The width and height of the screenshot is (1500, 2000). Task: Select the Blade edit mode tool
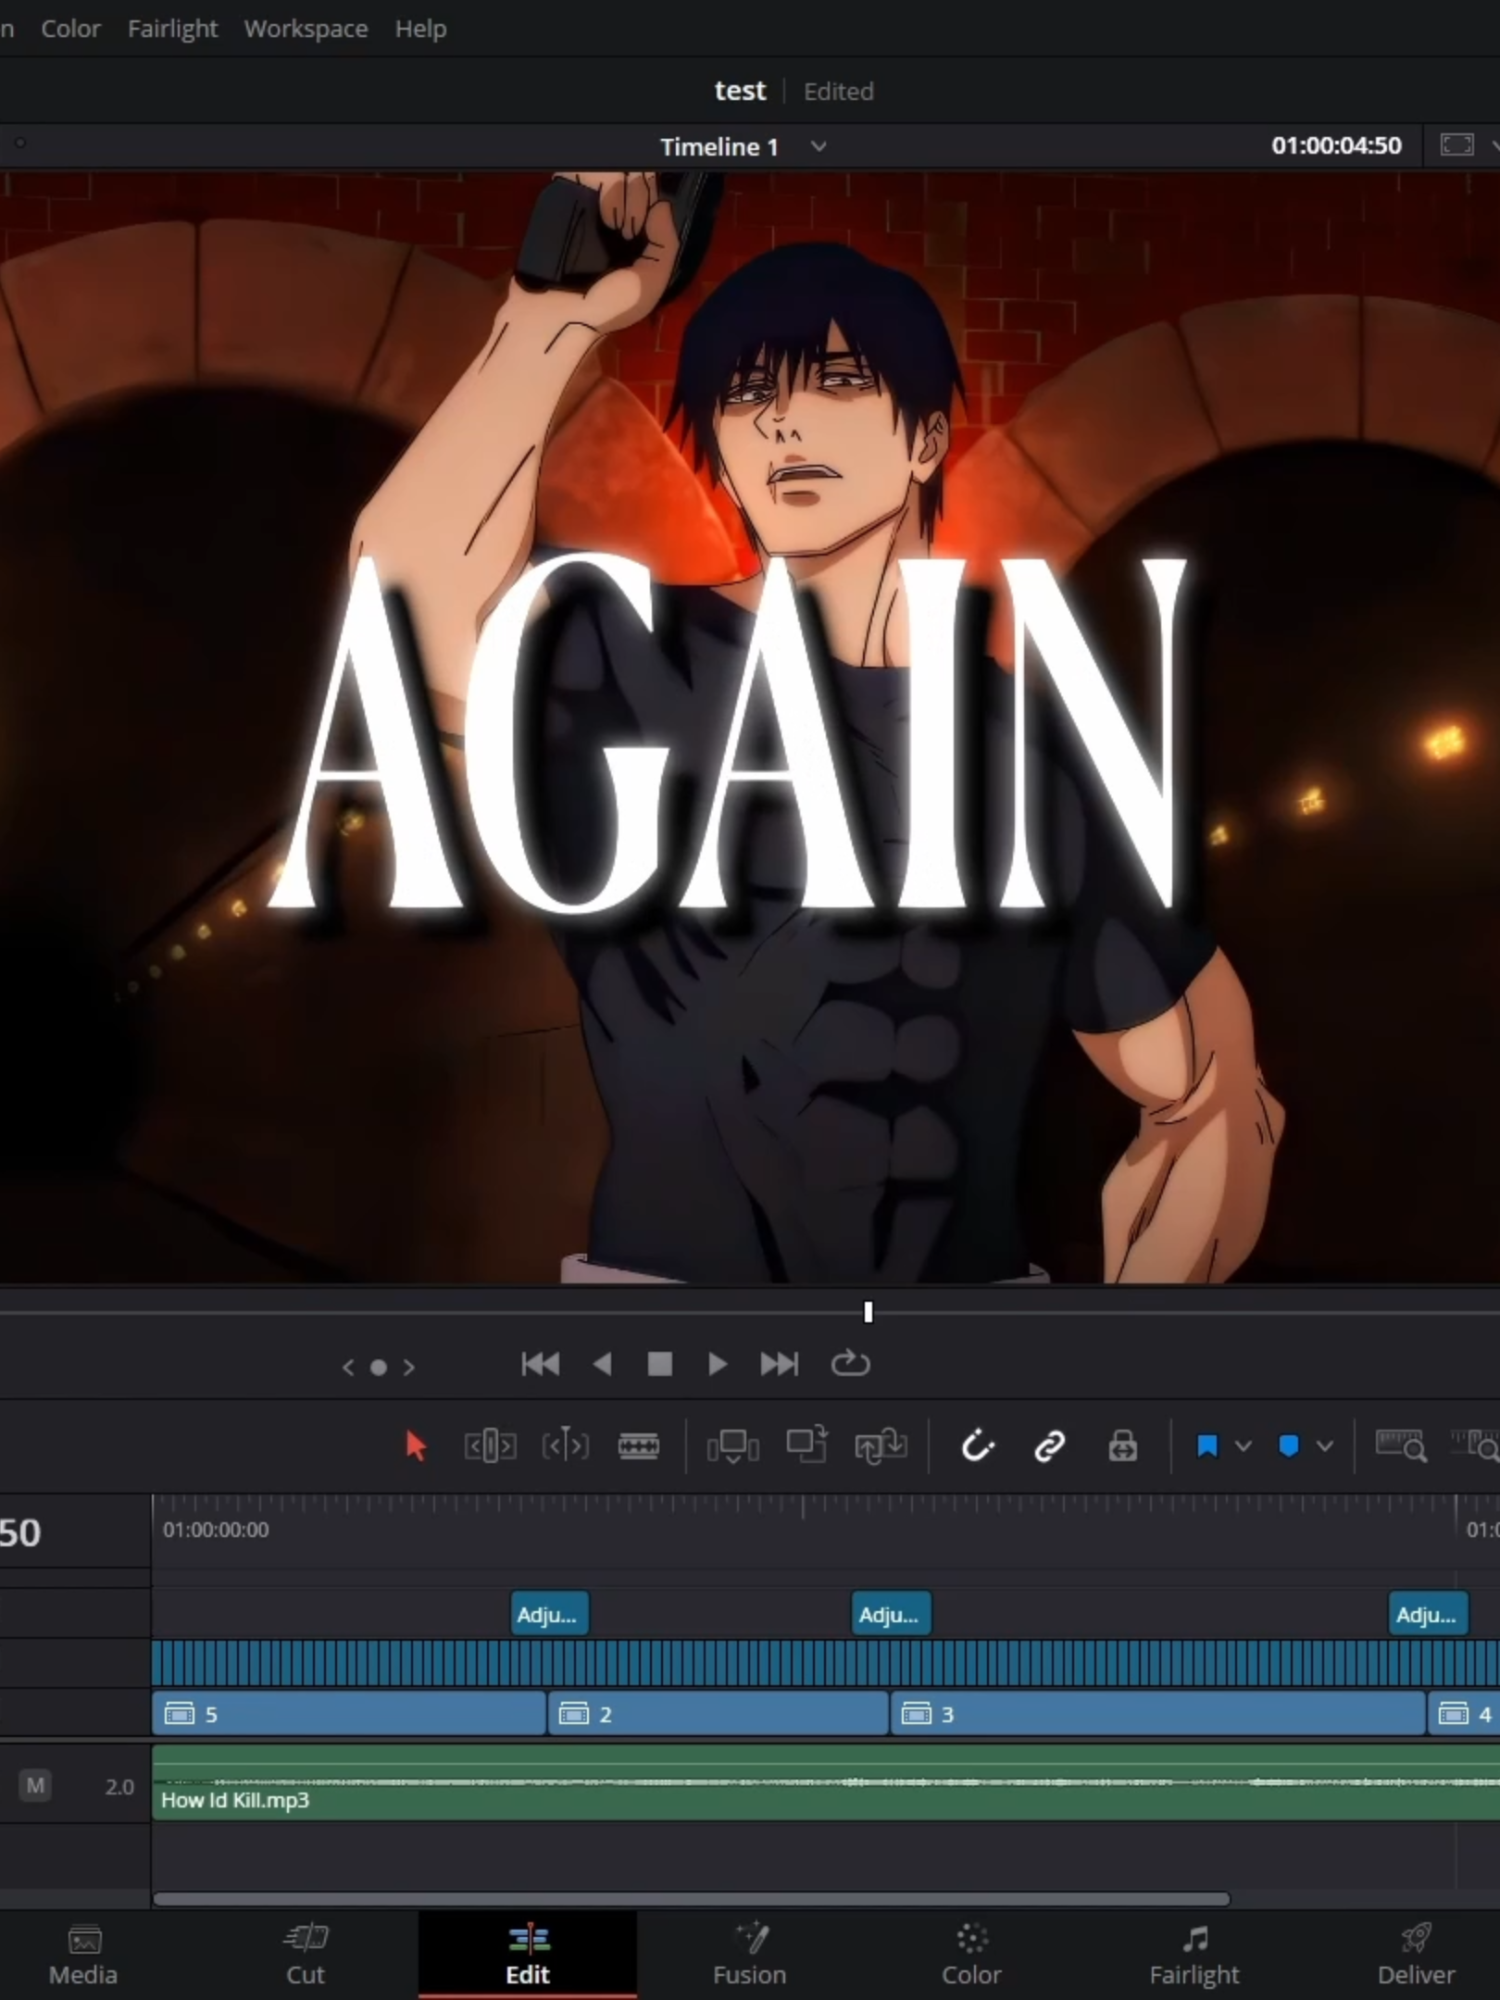tap(638, 1446)
